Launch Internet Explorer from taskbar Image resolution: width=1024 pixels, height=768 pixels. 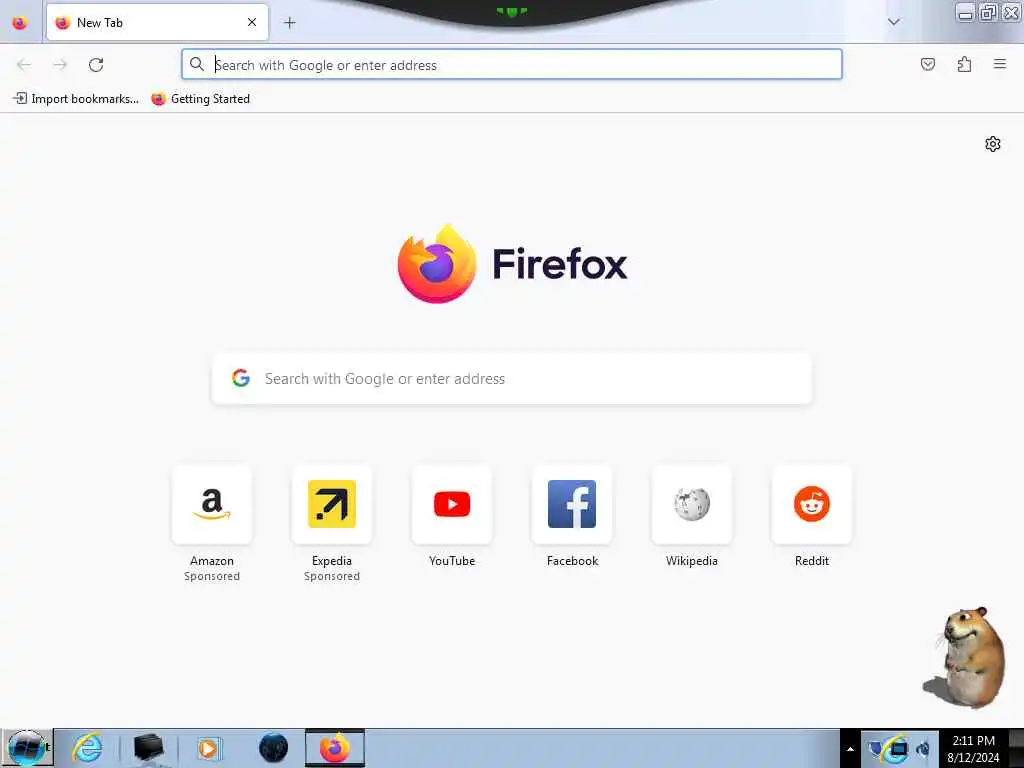click(x=88, y=748)
